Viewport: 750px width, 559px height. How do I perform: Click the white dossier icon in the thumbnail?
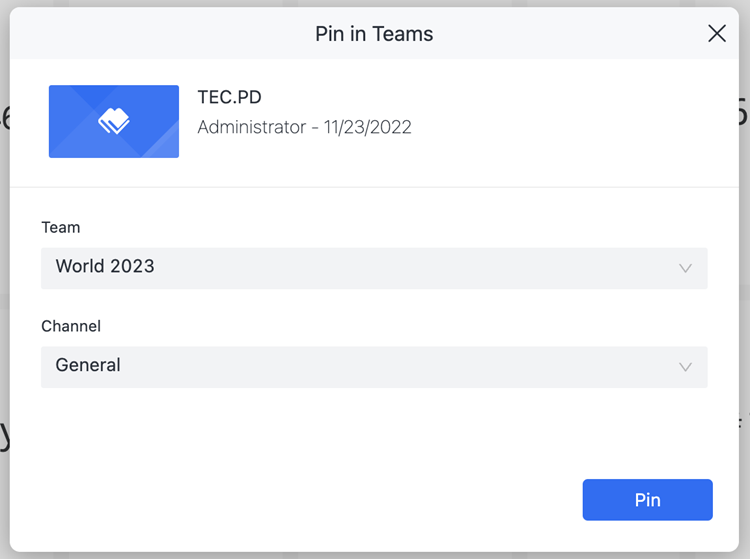pyautogui.click(x=114, y=122)
